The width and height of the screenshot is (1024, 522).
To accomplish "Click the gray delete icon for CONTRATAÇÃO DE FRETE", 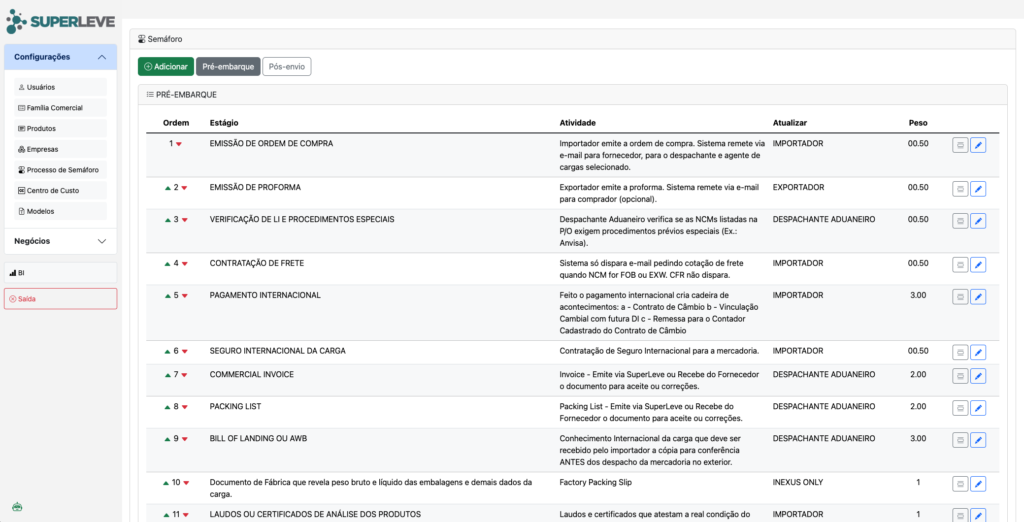I will pyautogui.click(x=959, y=265).
